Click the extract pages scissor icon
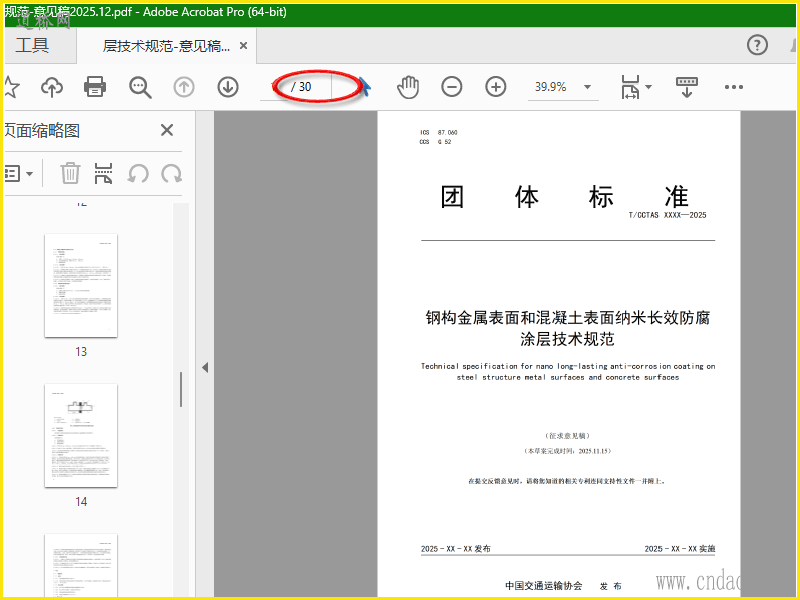The image size is (800, 600). coord(104,173)
